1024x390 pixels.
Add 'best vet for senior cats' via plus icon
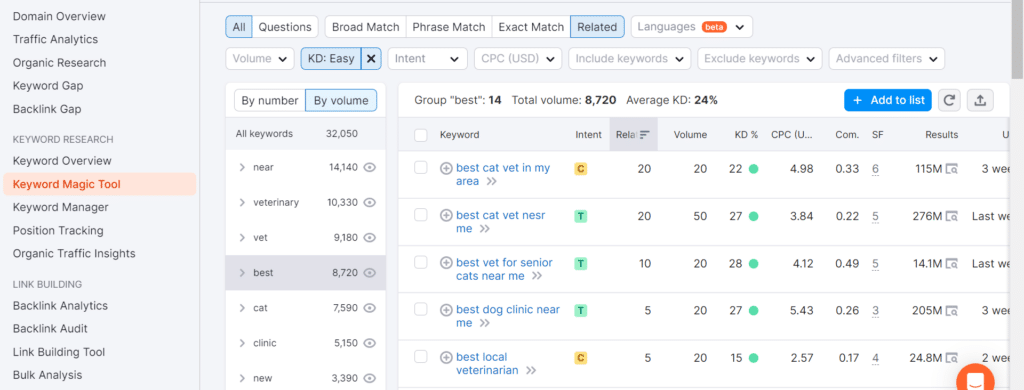click(x=446, y=263)
